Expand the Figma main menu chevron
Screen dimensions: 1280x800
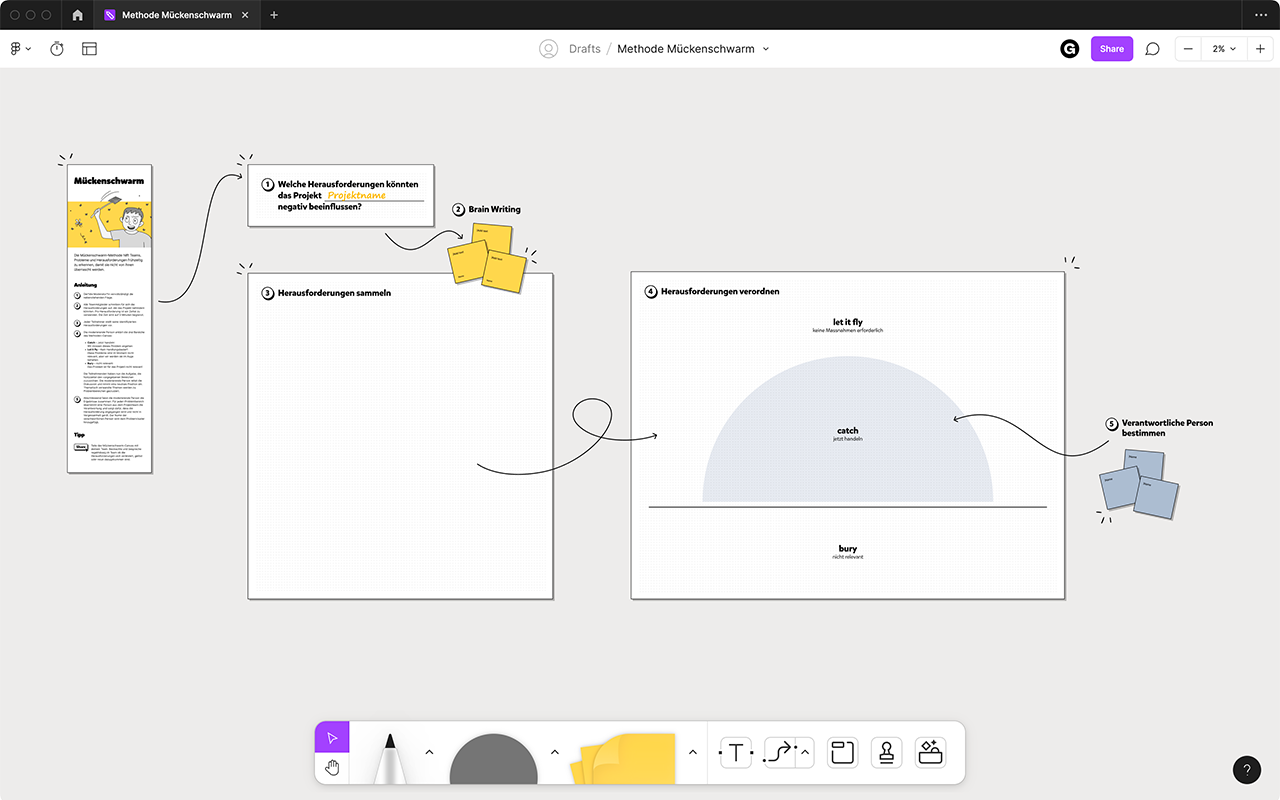28,47
